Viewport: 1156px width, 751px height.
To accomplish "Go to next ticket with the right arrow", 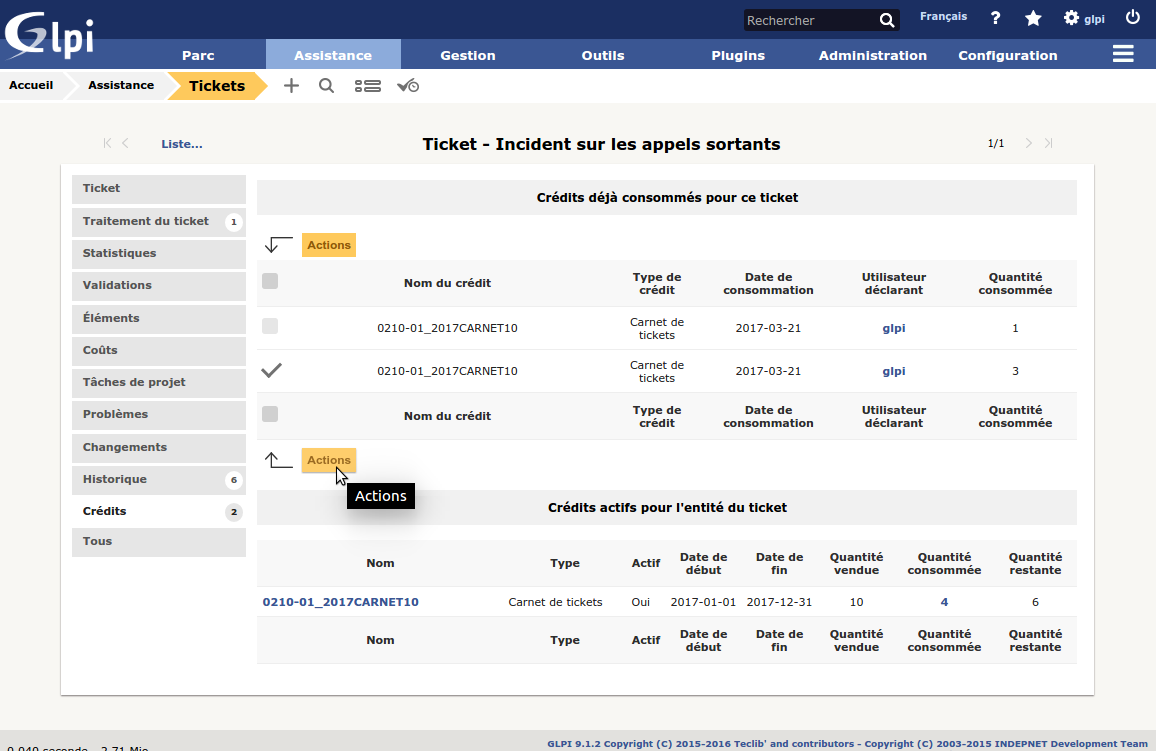I will [x=1028, y=144].
